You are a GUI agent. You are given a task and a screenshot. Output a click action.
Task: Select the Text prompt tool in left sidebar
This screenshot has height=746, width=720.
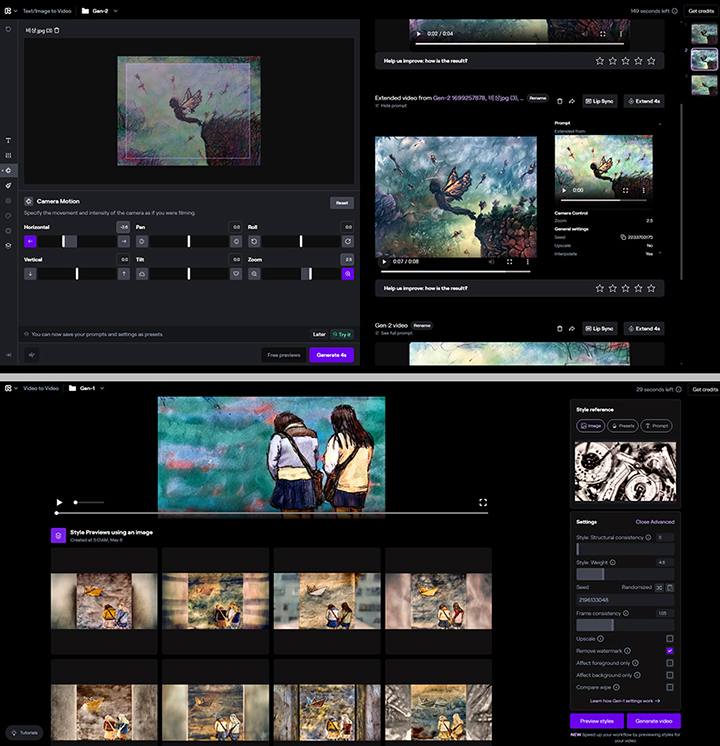coord(8,140)
